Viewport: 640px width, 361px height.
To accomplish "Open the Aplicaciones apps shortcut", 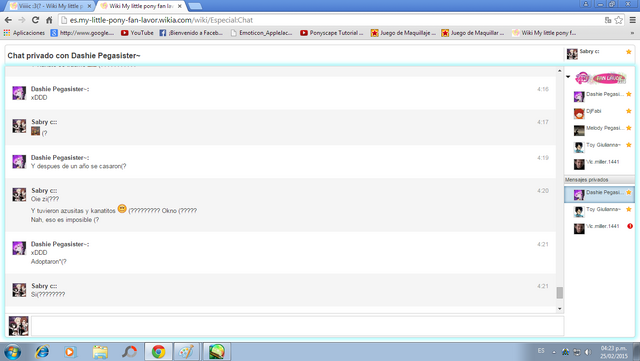I will pos(24,33).
